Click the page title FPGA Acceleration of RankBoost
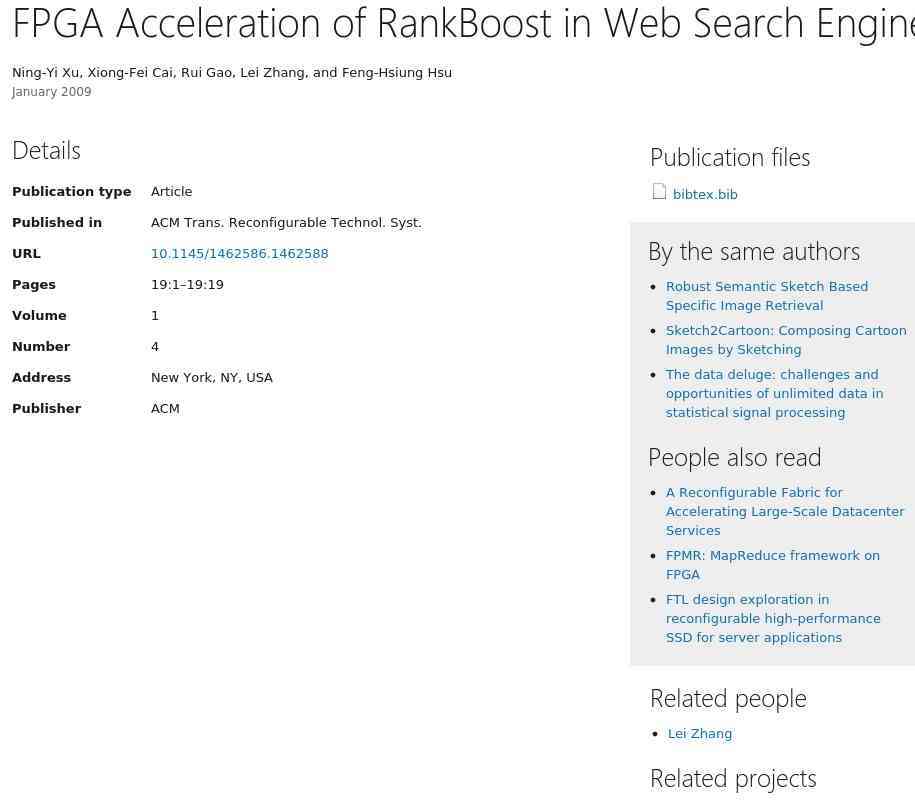 pyautogui.click(x=462, y=24)
